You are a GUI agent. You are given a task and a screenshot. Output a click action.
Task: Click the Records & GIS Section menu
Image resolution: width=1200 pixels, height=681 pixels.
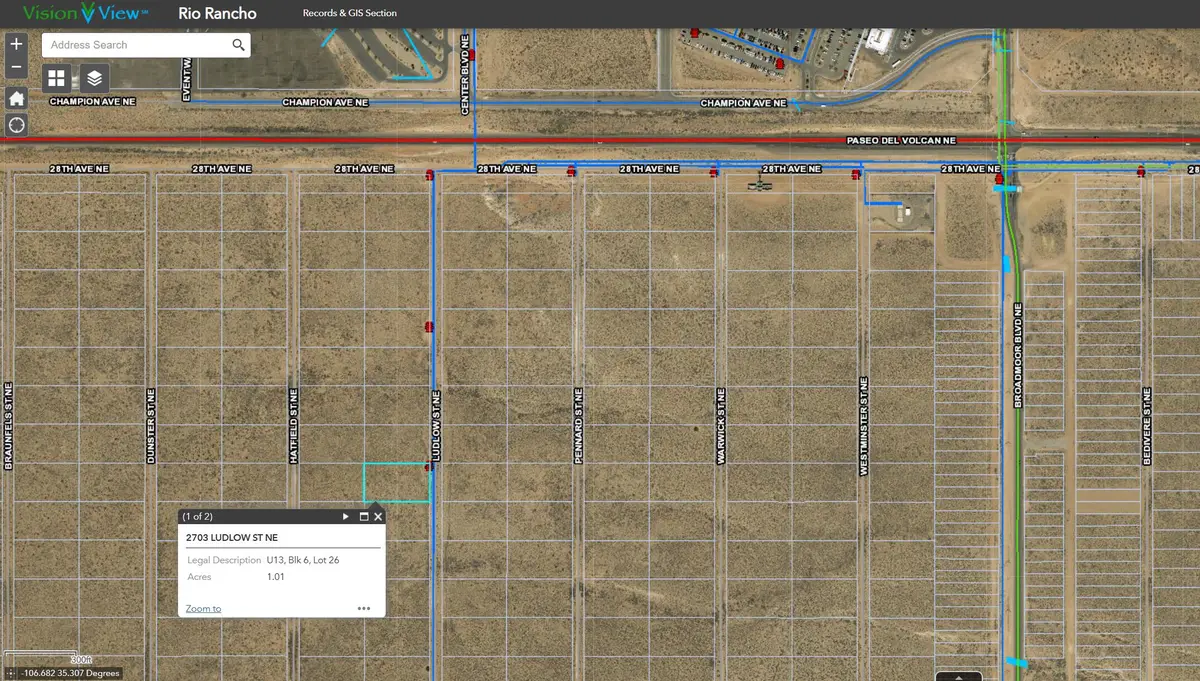[348, 13]
